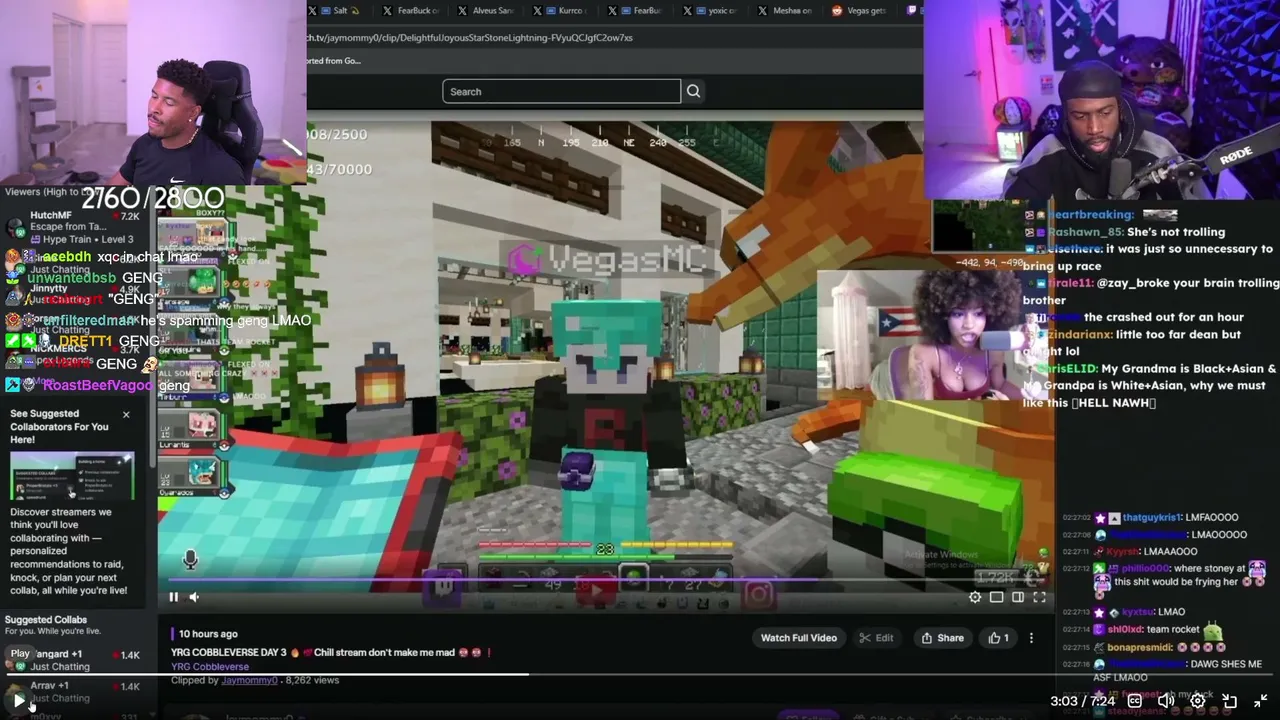Click into the Twitch Search field
This screenshot has width=1280, height=720.
point(561,92)
